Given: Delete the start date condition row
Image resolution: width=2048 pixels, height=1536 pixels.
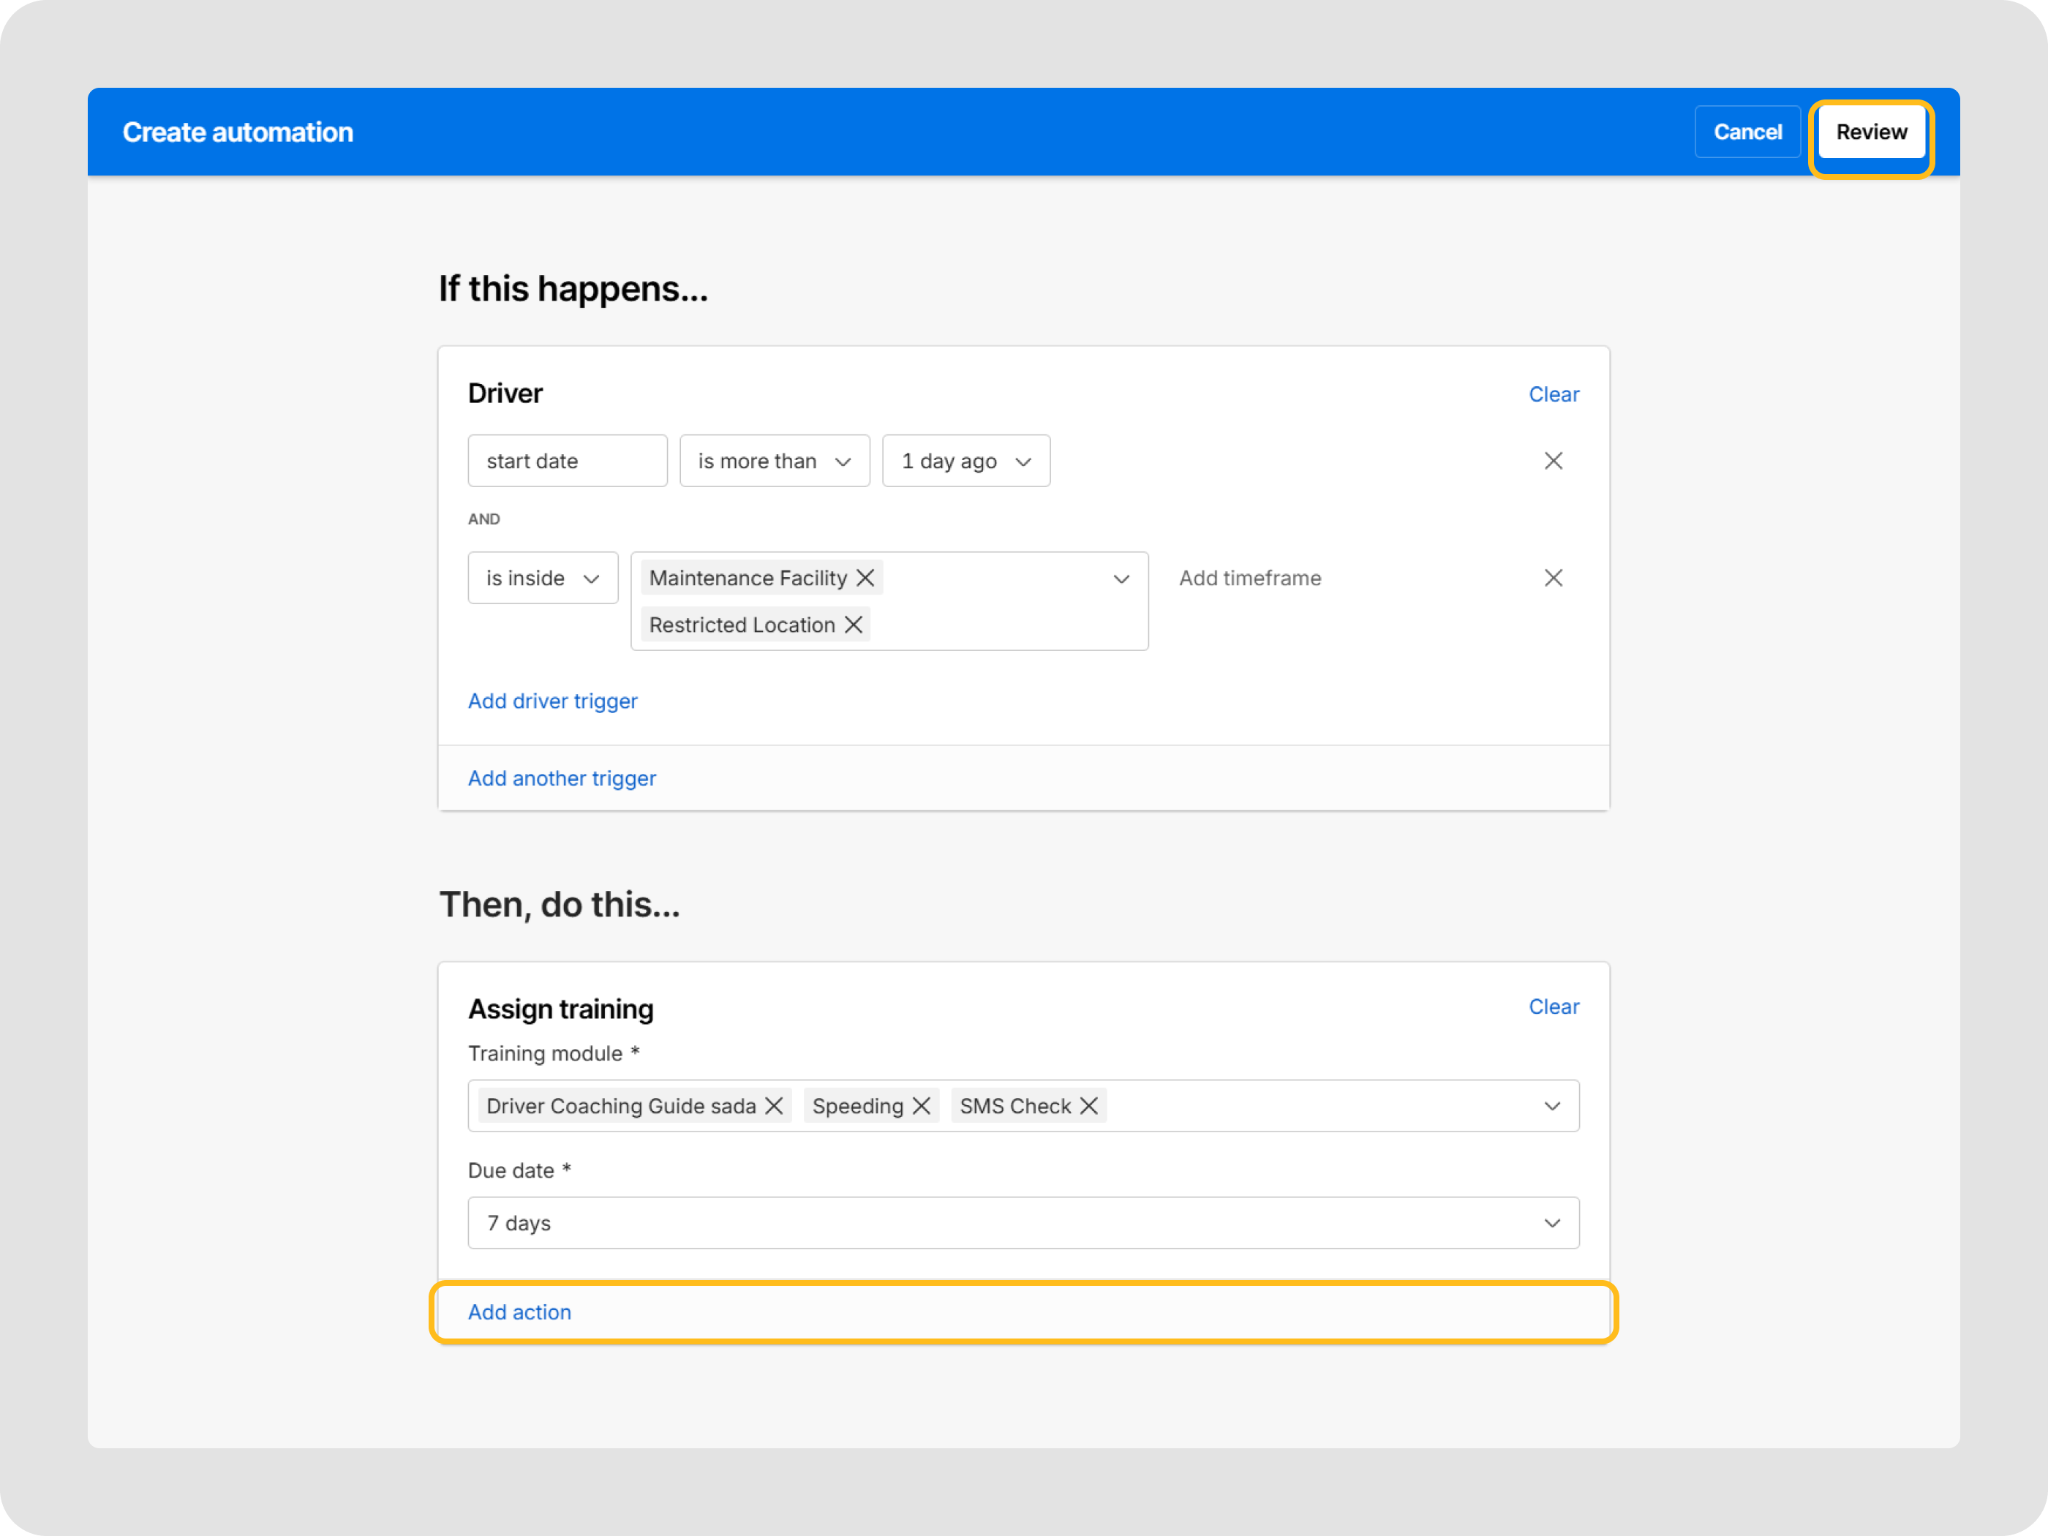Looking at the screenshot, I should 1553,461.
